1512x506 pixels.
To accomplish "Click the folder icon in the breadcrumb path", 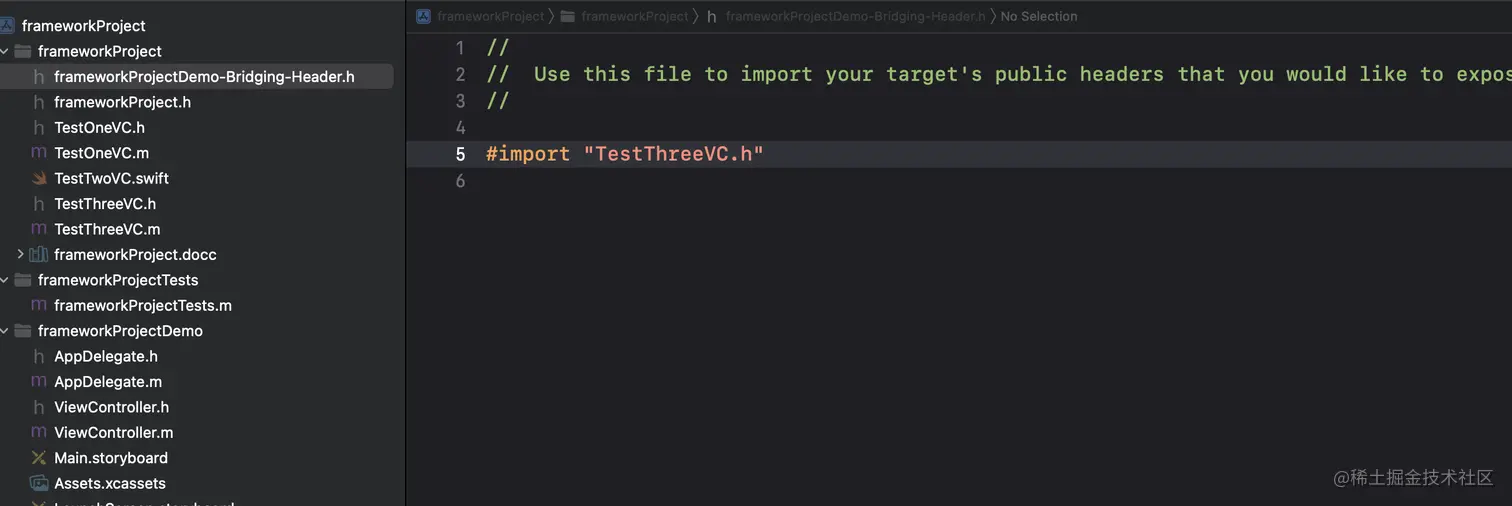I will tap(568, 16).
